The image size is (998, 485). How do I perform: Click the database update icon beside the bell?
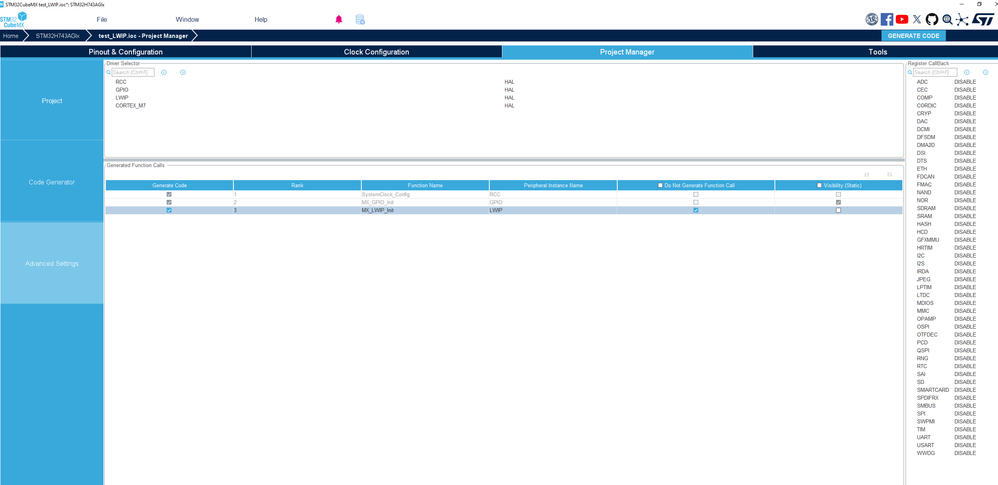tap(360, 19)
